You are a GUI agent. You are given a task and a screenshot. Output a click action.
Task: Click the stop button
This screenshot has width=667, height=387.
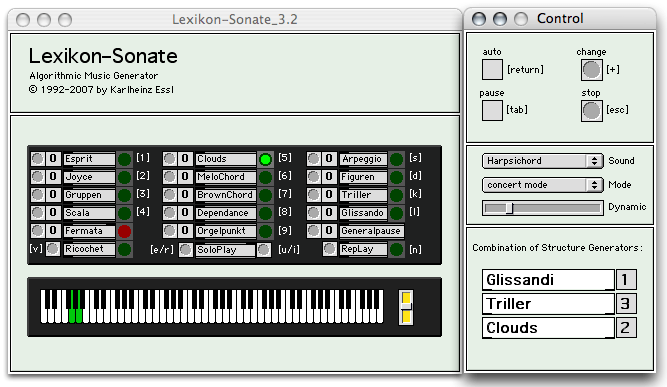click(x=592, y=111)
